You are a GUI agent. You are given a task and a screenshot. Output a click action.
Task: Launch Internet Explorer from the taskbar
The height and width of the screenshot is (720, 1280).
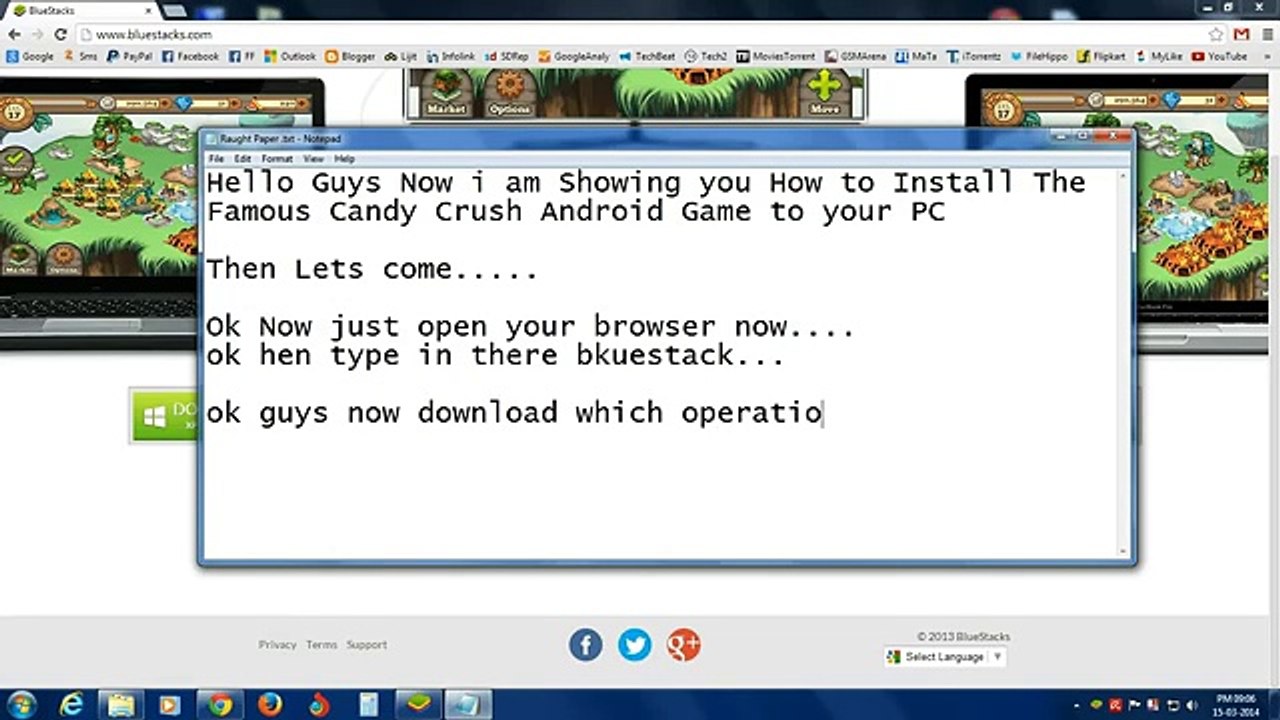(71, 704)
